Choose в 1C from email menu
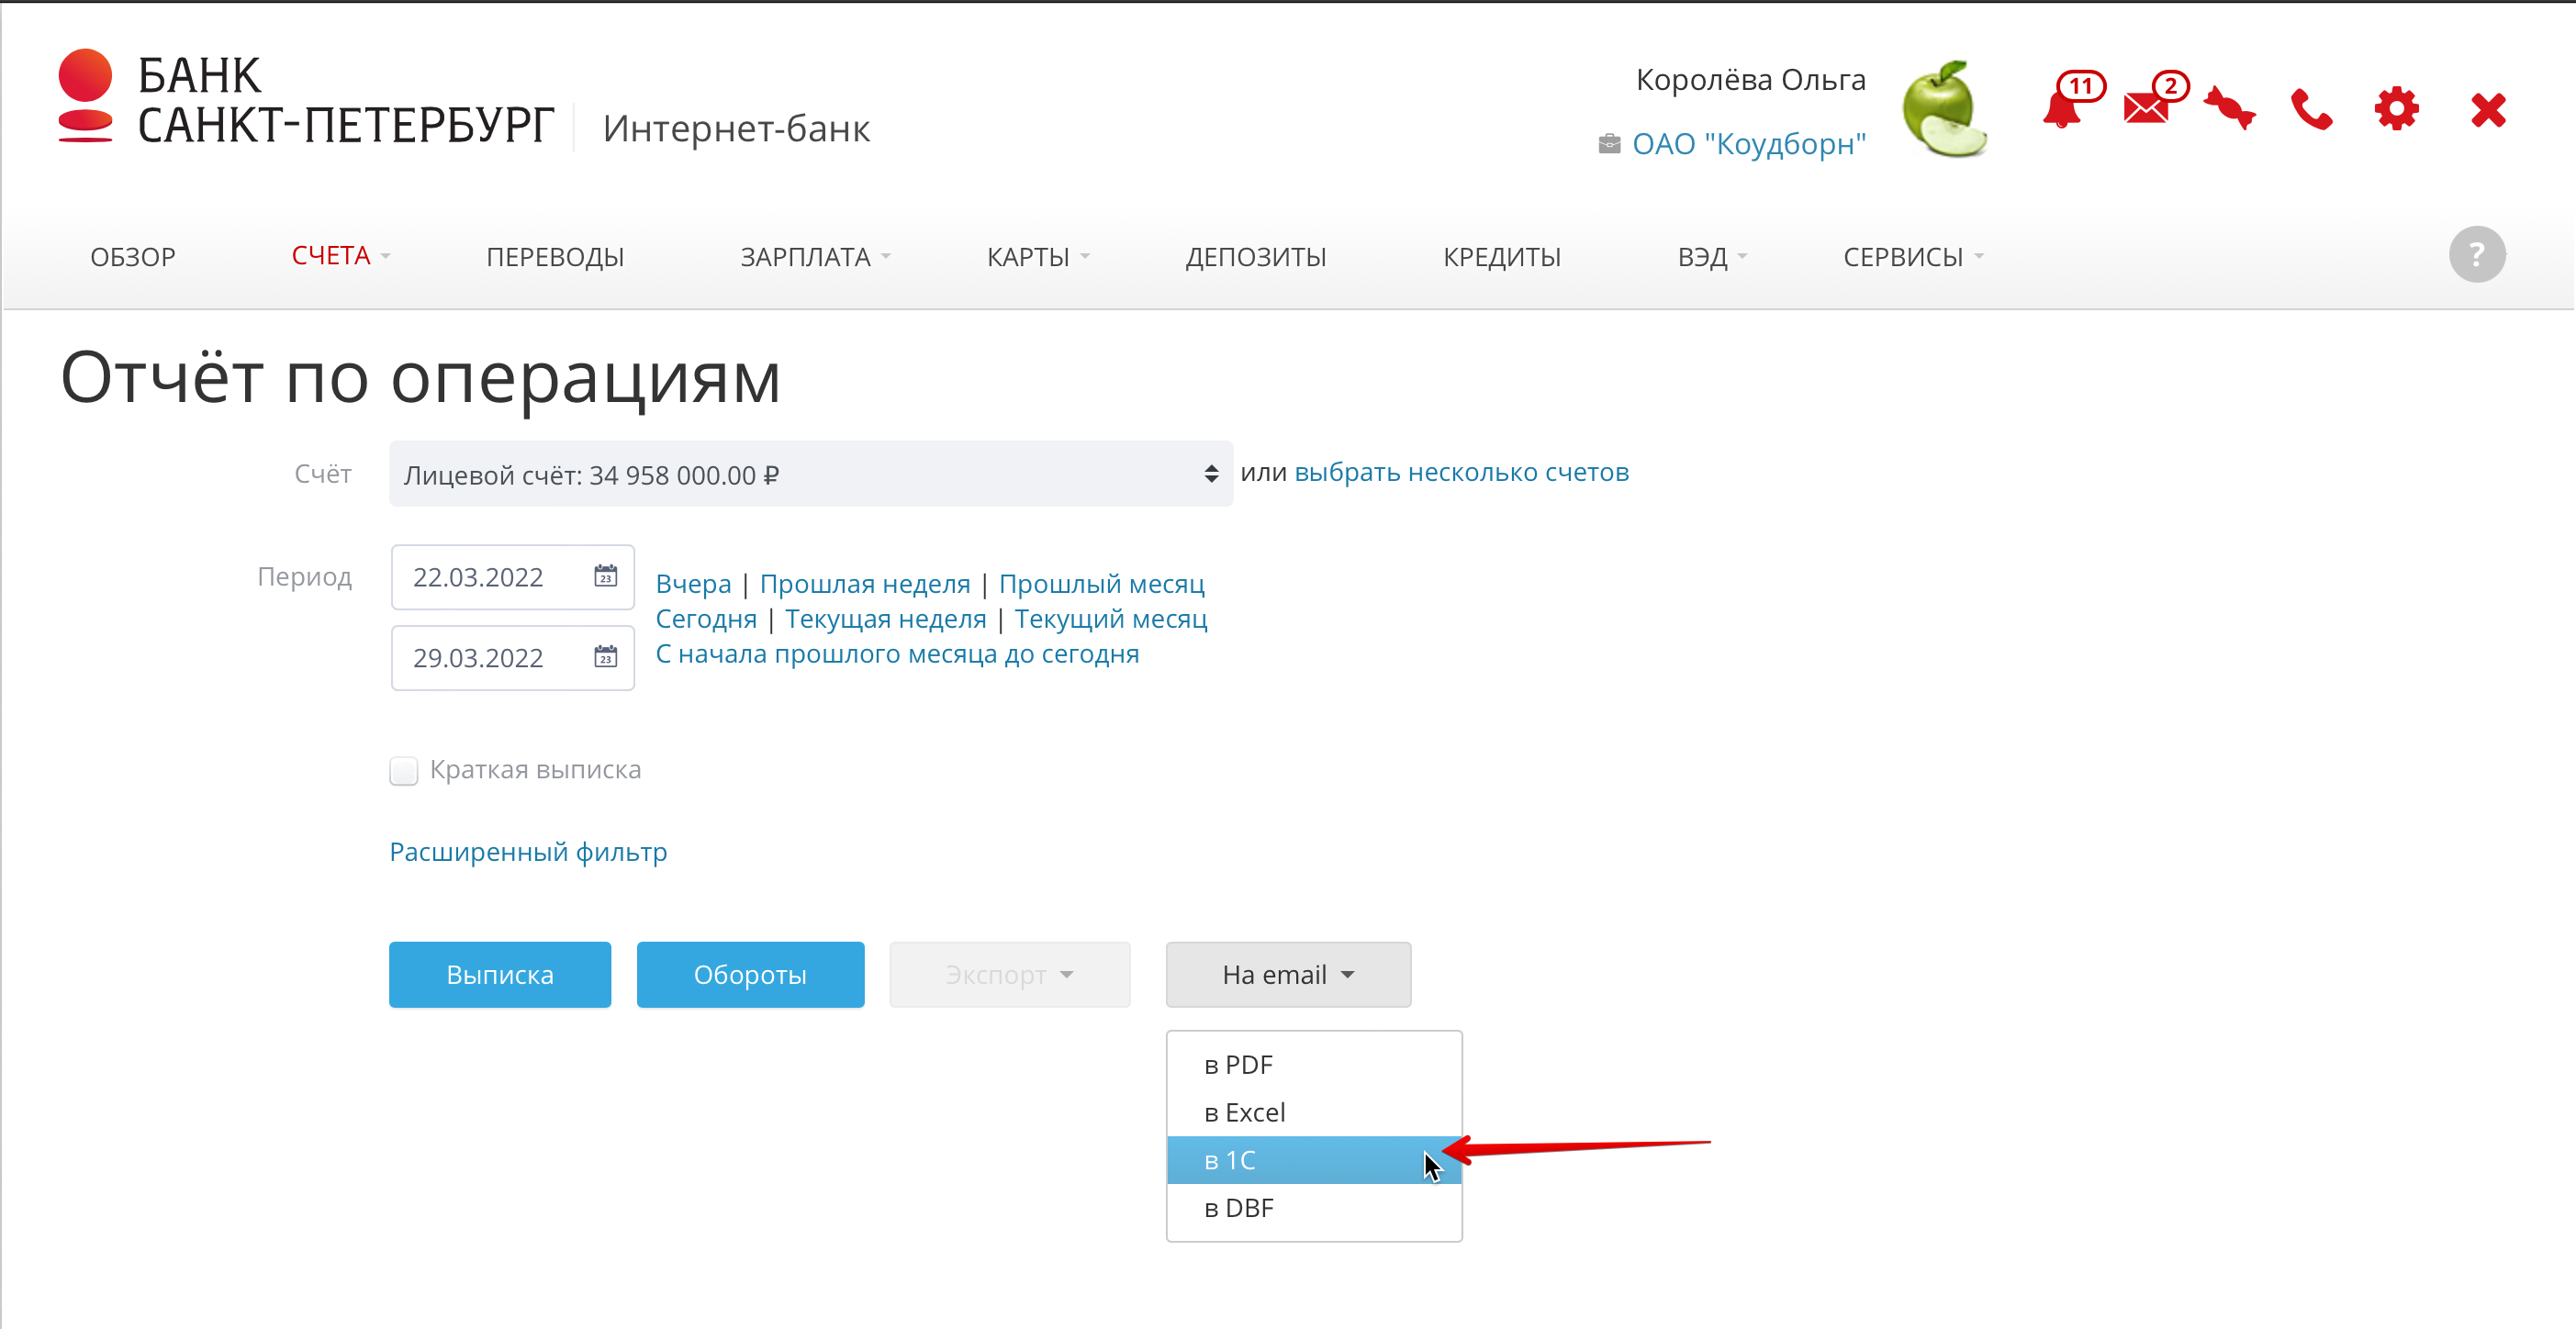 coord(1314,1160)
